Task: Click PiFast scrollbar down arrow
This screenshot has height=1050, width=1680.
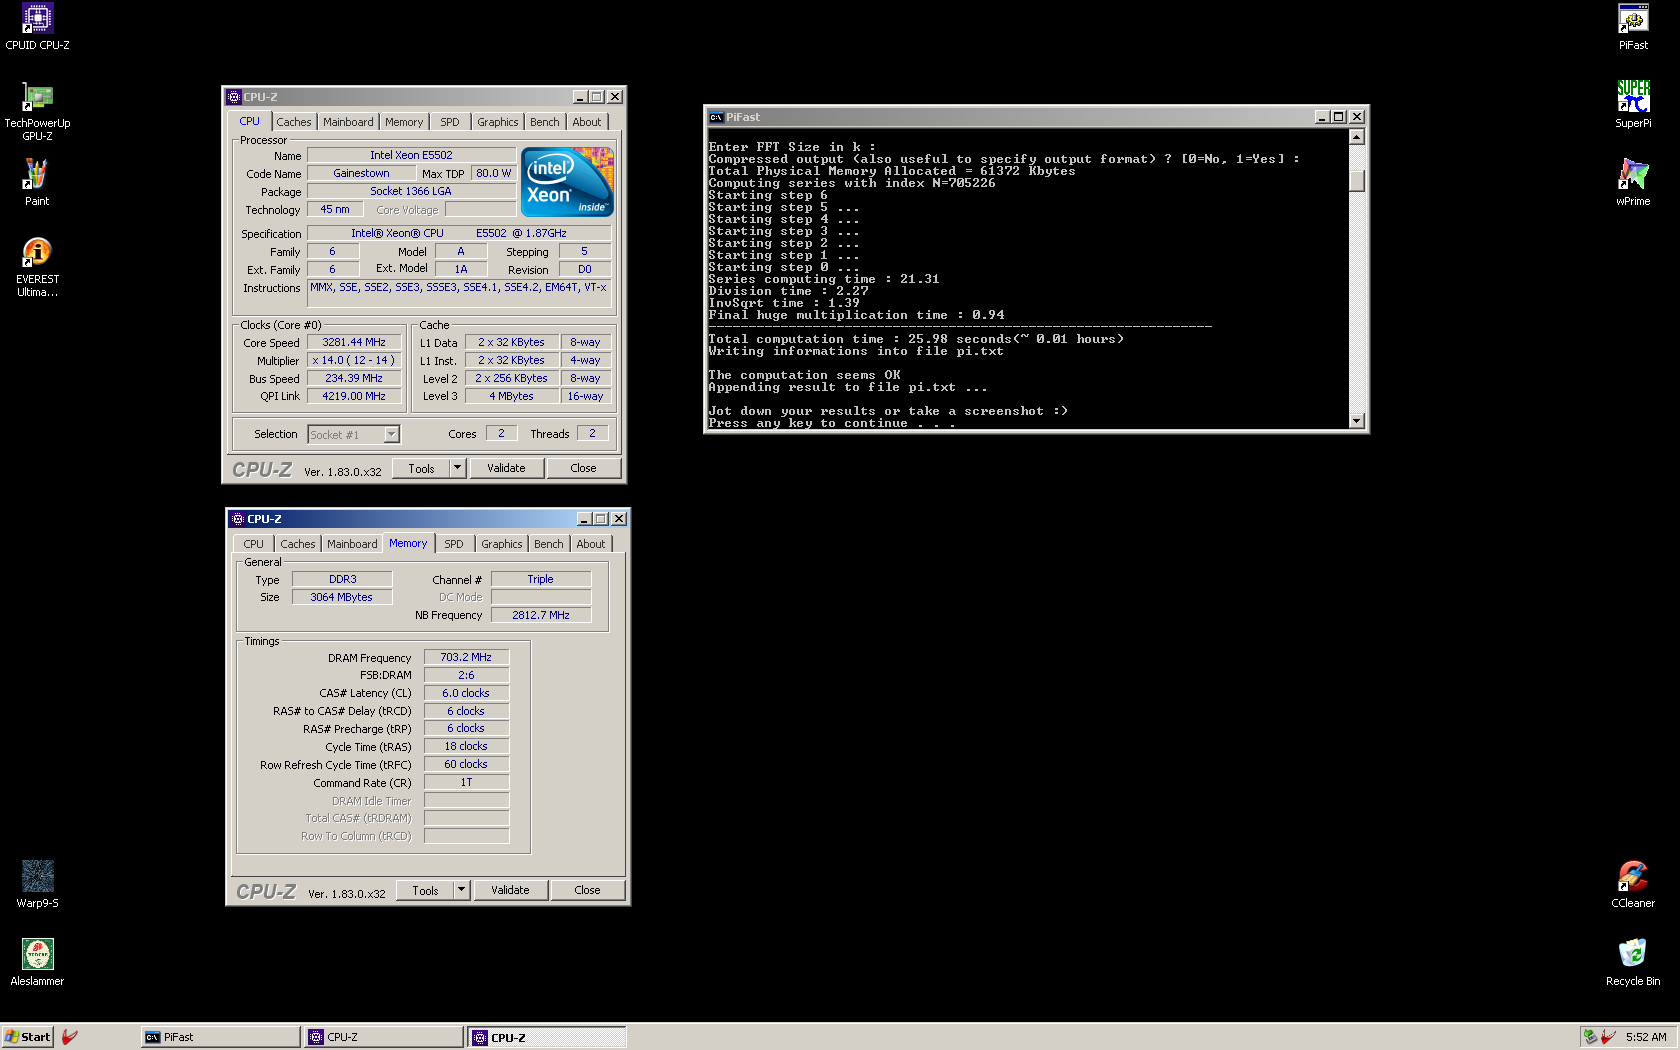Action: (1357, 421)
